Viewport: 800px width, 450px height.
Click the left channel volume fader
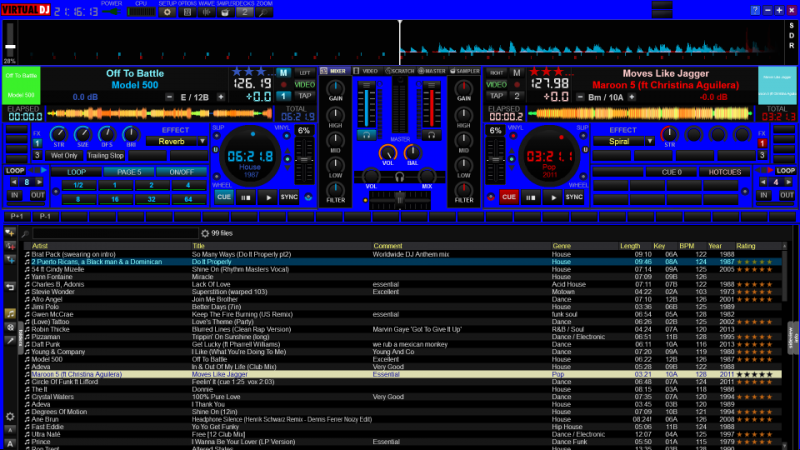pos(366,105)
